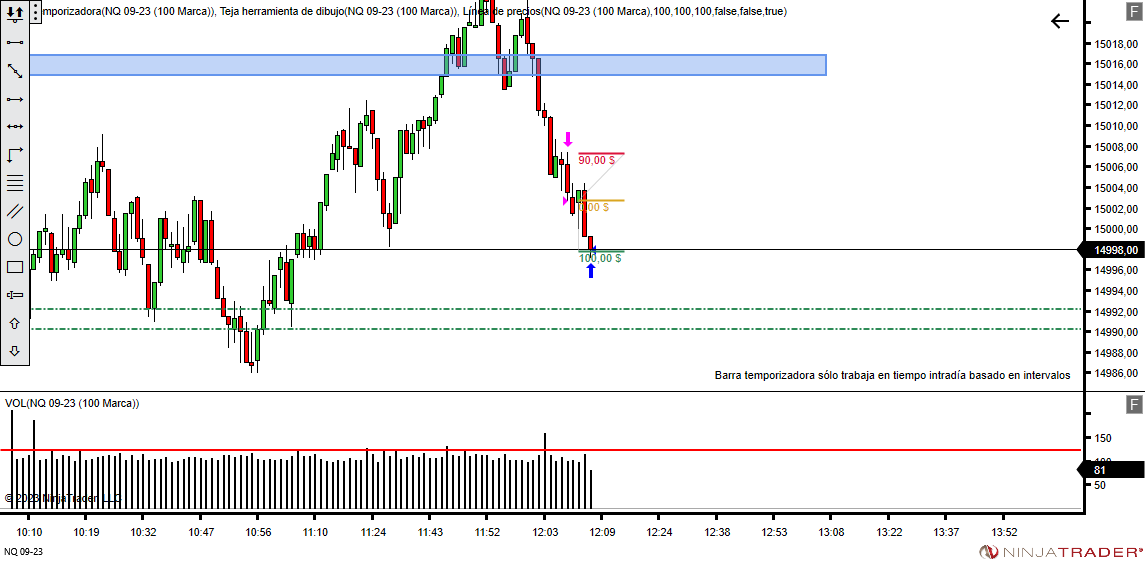Viewport: 1145px width, 561px height.
Task: Click the NQ 09-23 instrument label
Action: (x=23, y=552)
